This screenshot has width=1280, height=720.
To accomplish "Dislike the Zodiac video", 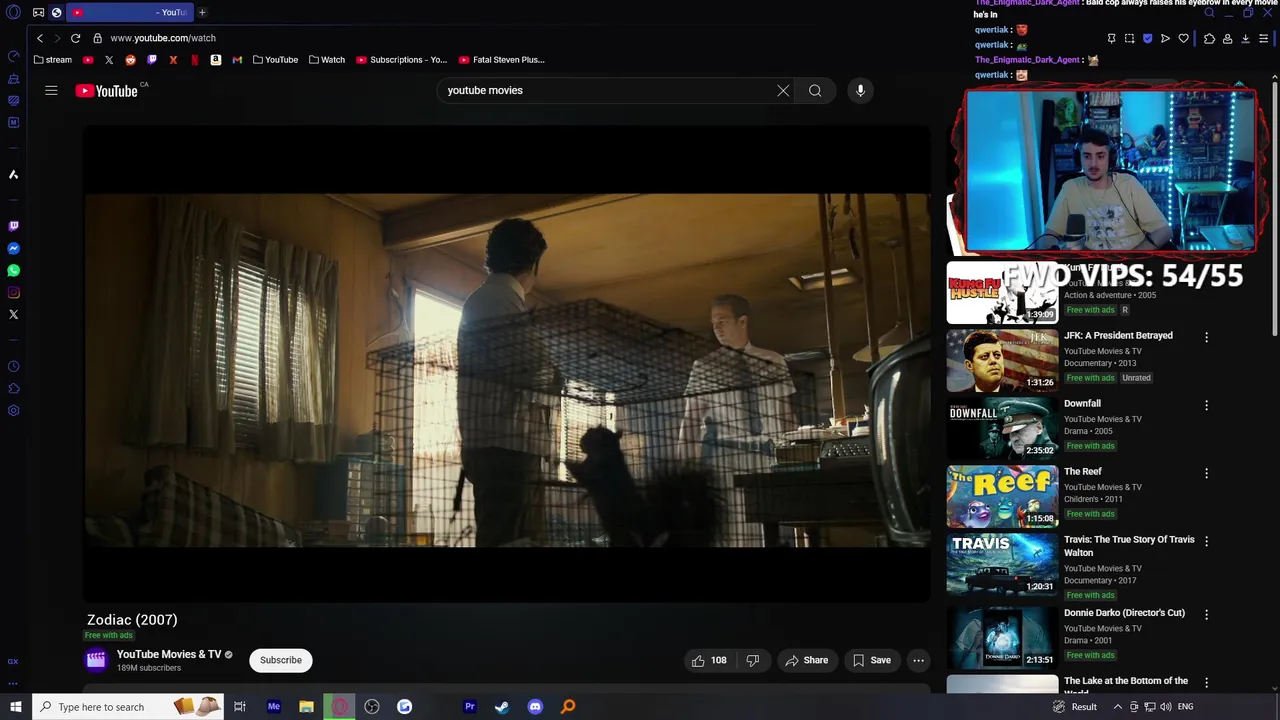I will click(753, 660).
